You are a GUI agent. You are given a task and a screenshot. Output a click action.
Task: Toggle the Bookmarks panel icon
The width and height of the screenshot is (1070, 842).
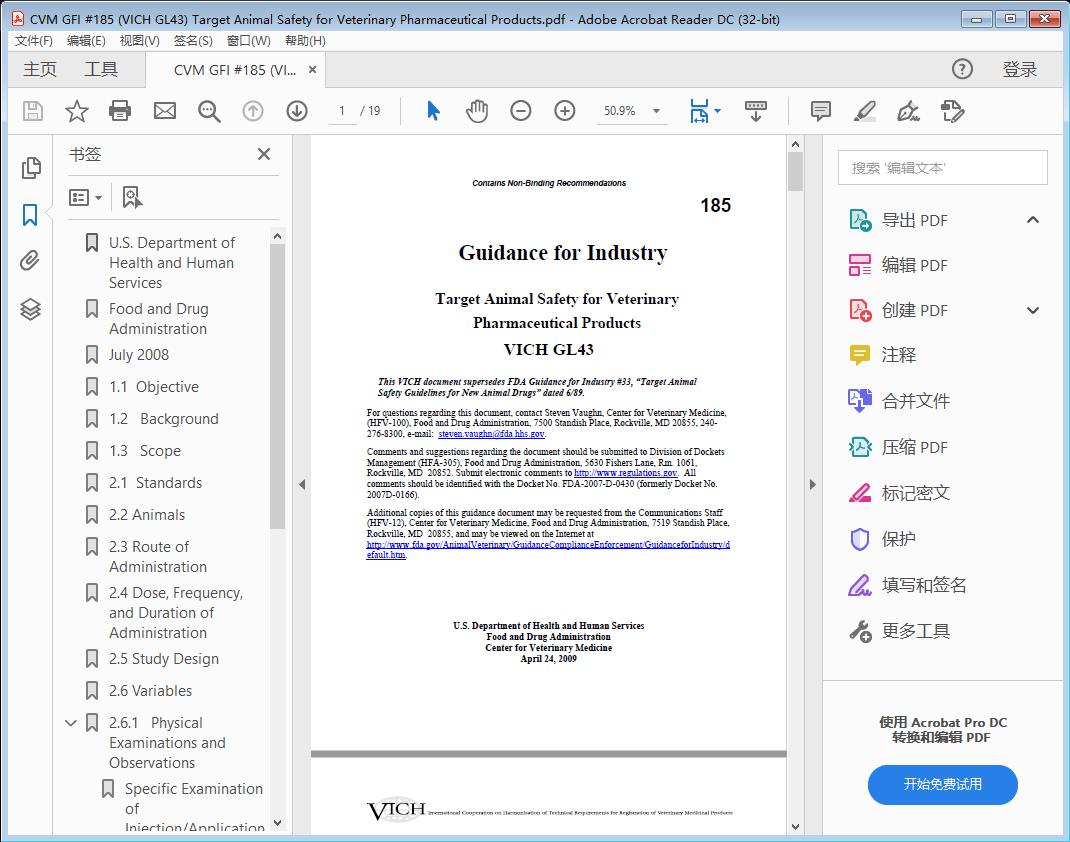tap(30, 214)
